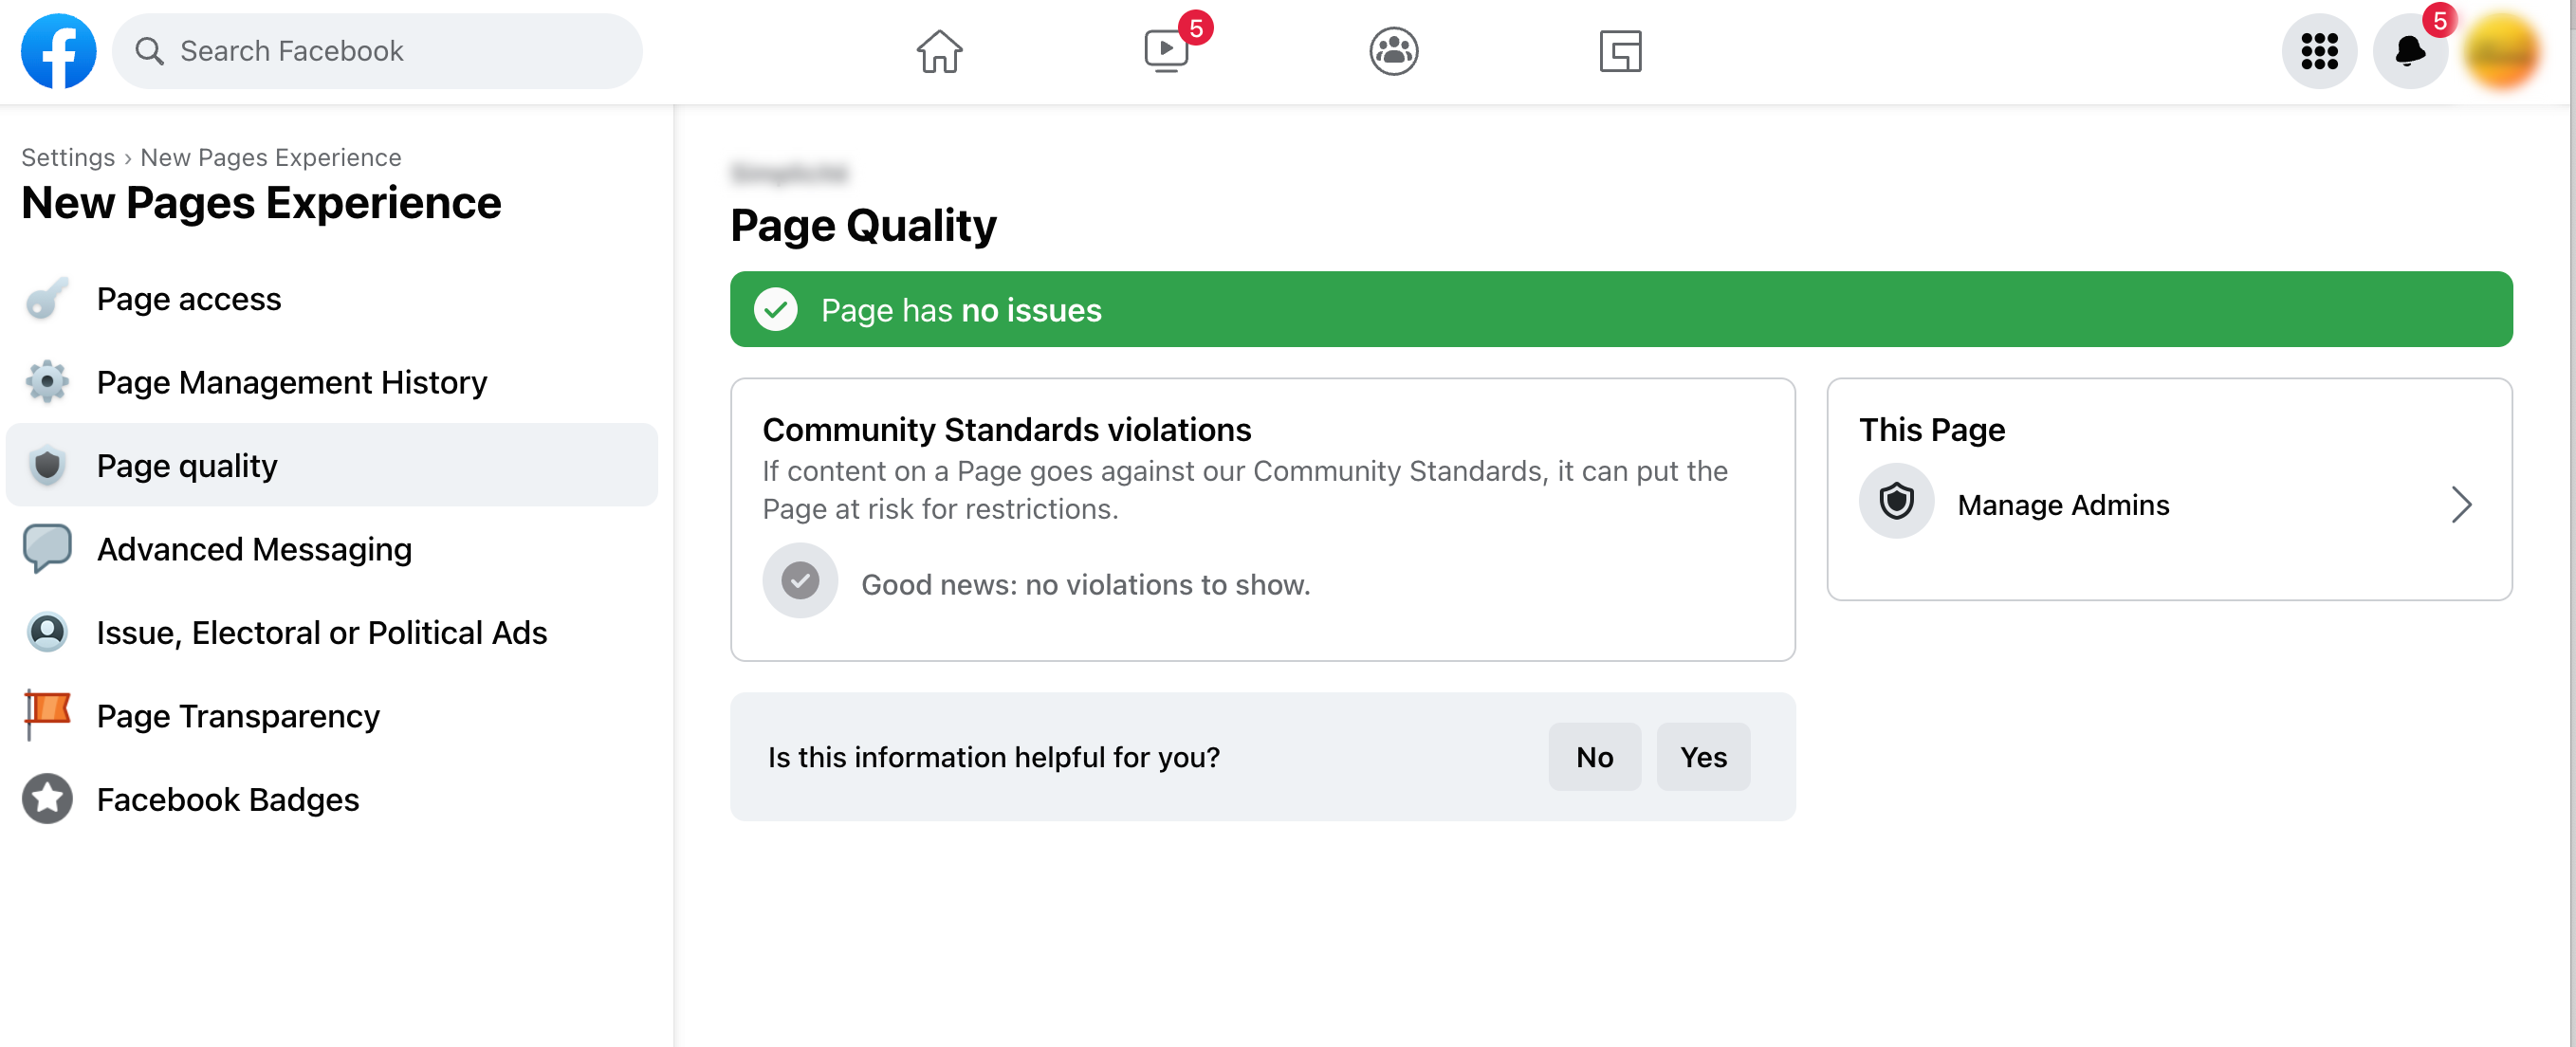The width and height of the screenshot is (2576, 1047).
Task: Go to Home via house icon
Action: tap(939, 51)
